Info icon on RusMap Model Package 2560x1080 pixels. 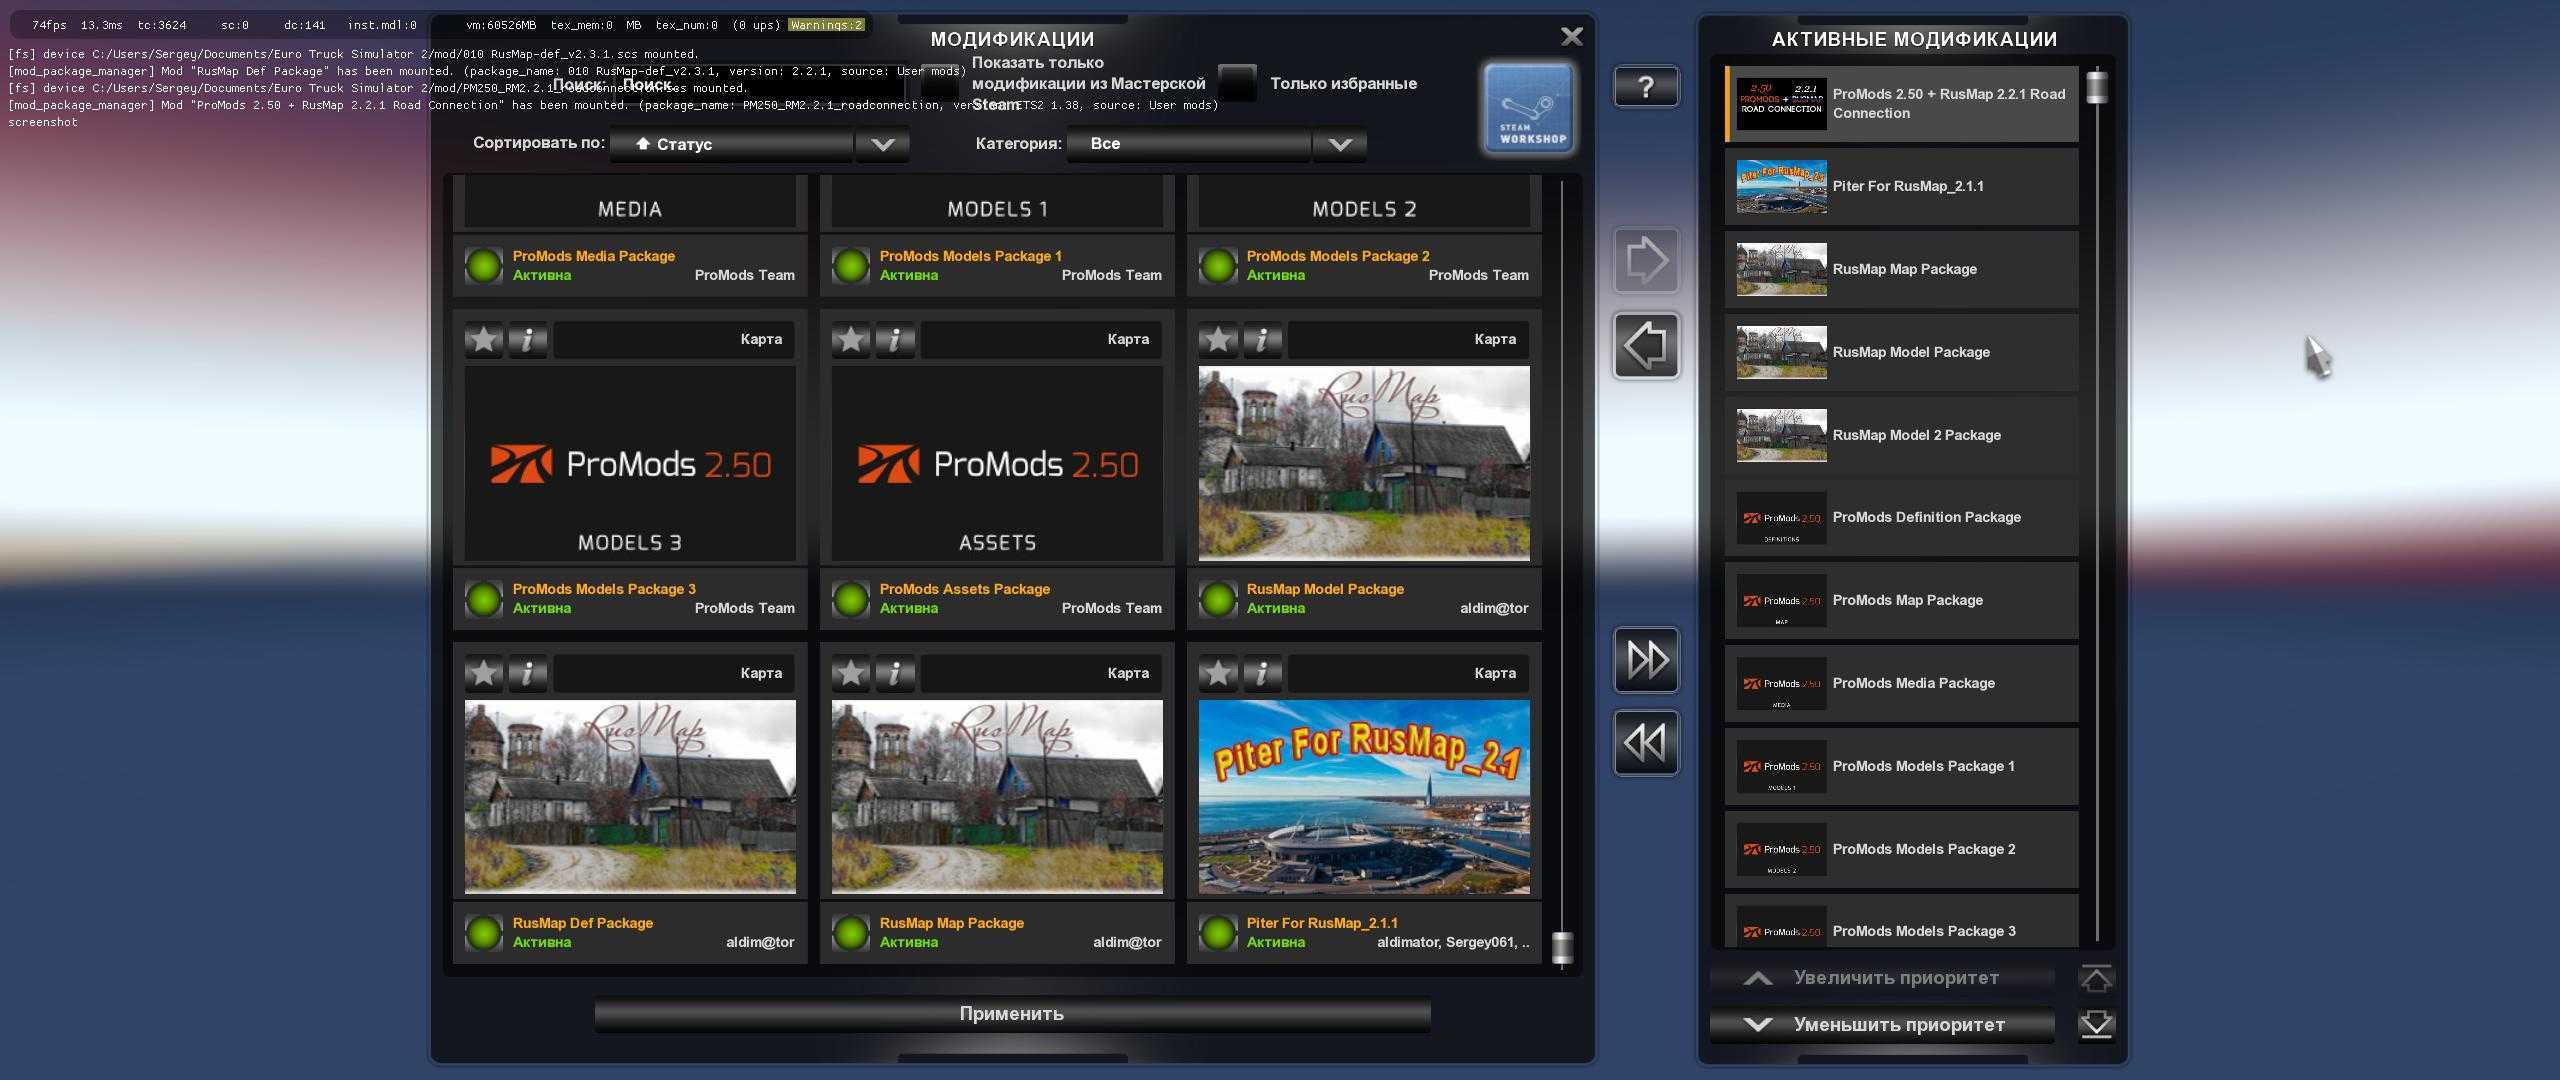[1262, 340]
